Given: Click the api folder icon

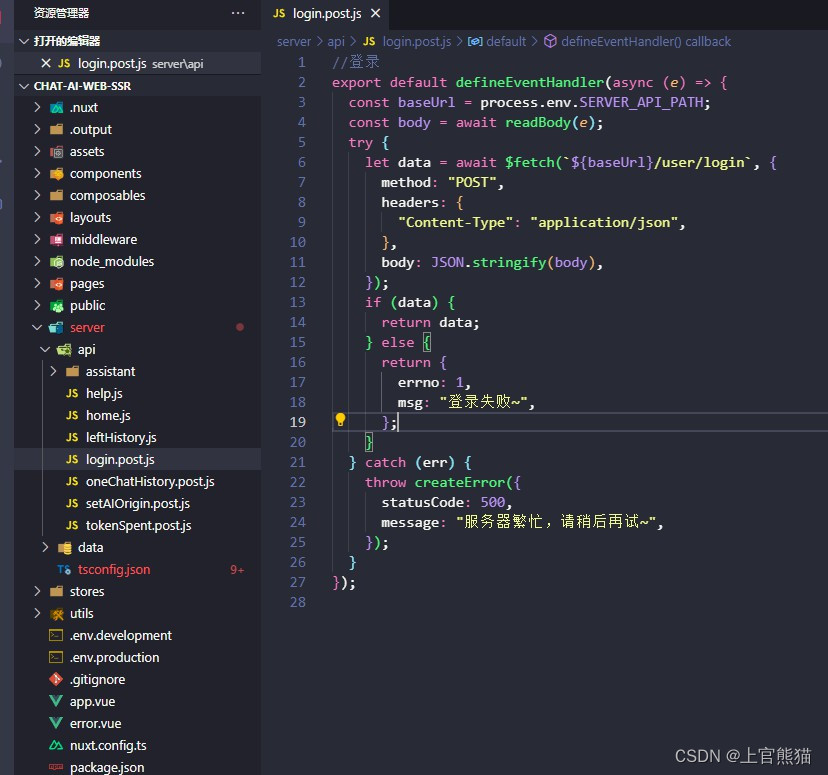Looking at the screenshot, I should [64, 349].
